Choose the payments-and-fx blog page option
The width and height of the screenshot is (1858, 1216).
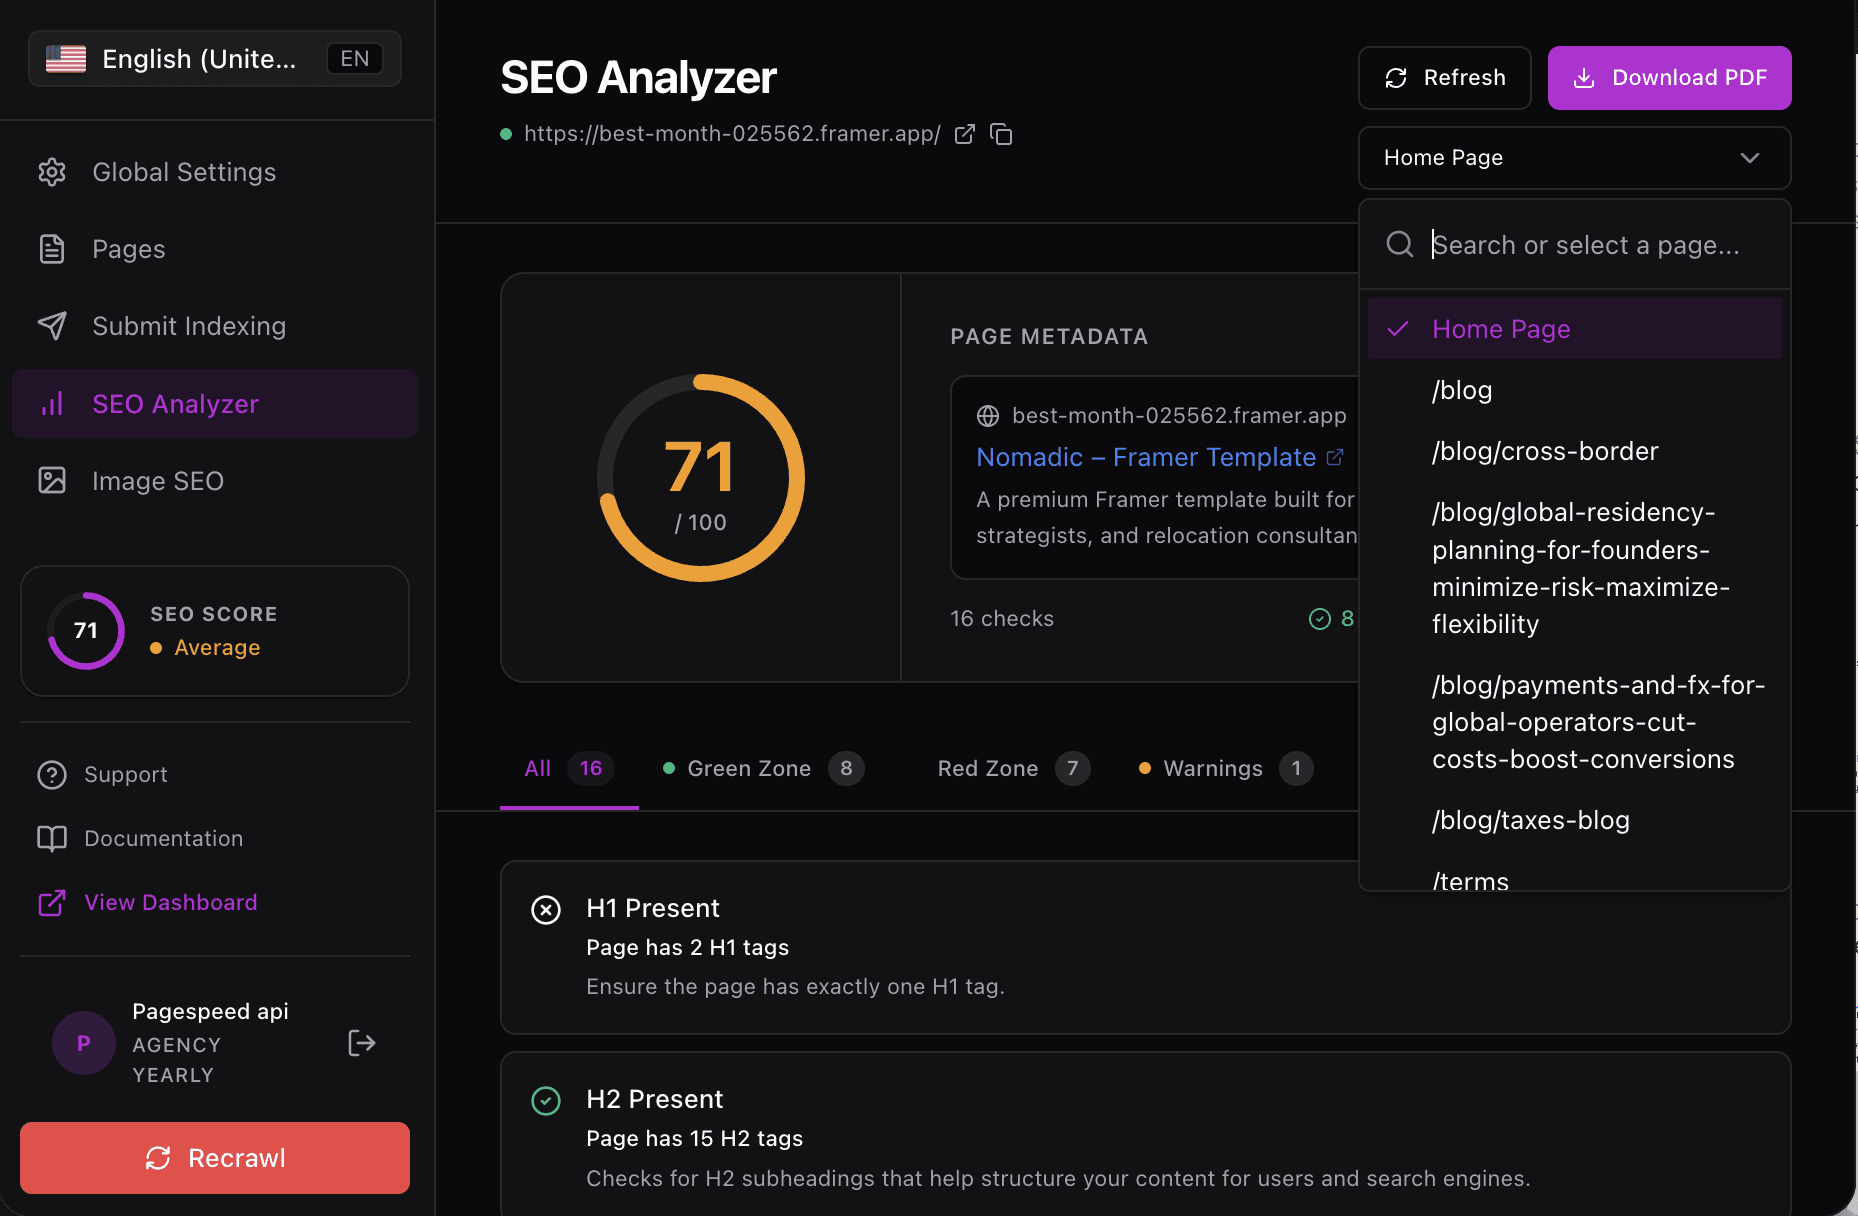(x=1574, y=722)
